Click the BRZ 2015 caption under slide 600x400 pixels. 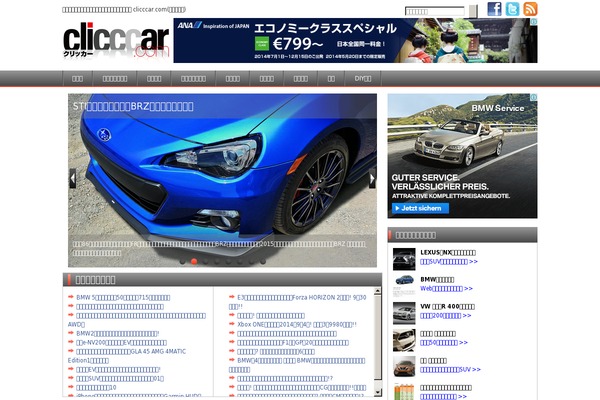(x=219, y=248)
